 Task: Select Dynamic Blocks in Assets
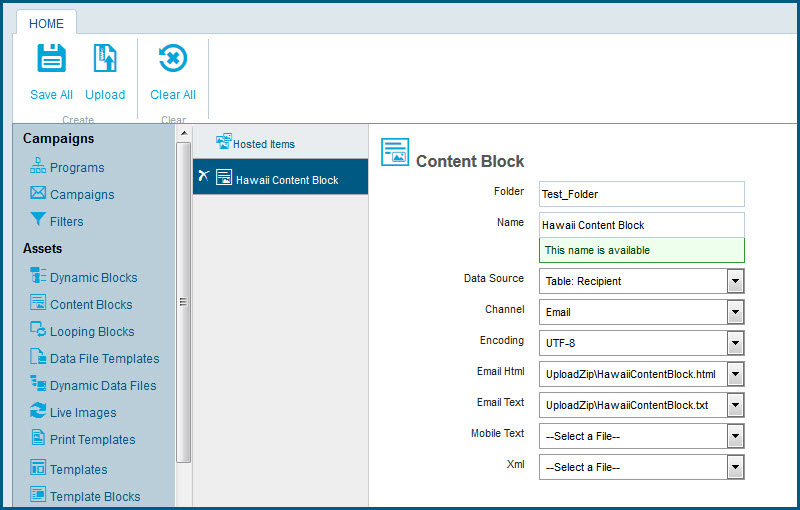(93, 278)
